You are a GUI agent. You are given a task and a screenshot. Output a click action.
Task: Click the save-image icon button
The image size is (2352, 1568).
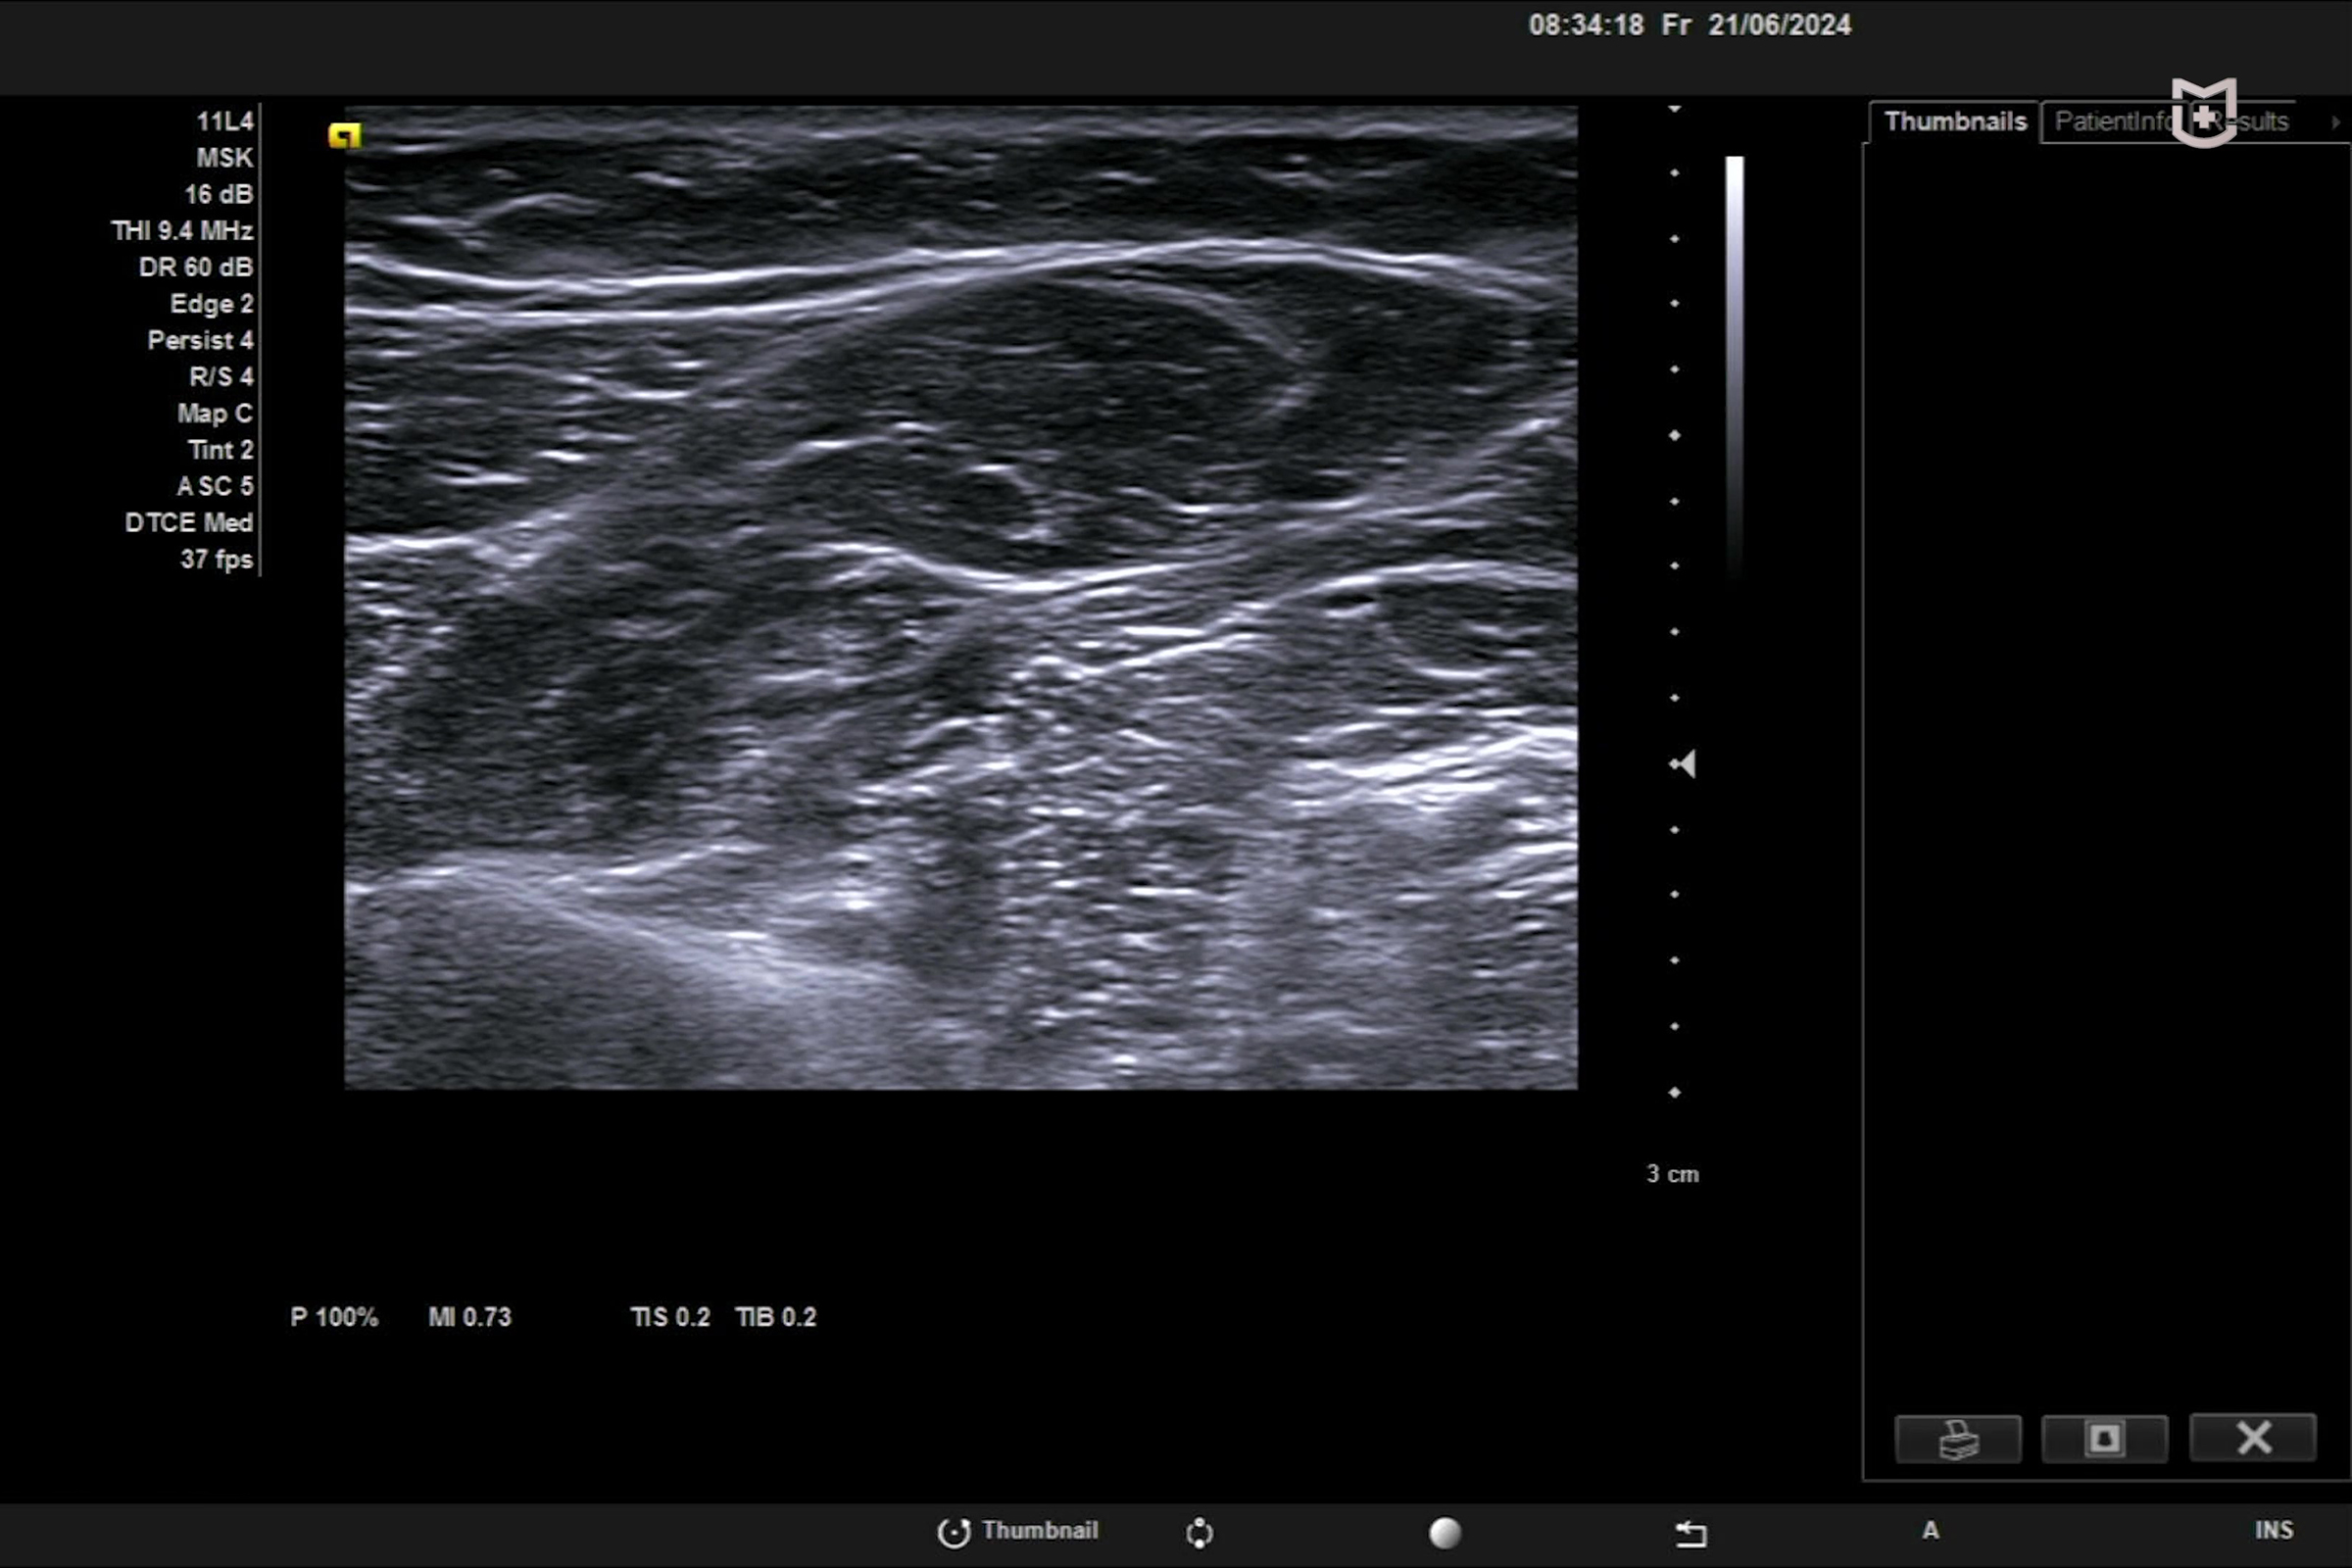pos(2104,1439)
